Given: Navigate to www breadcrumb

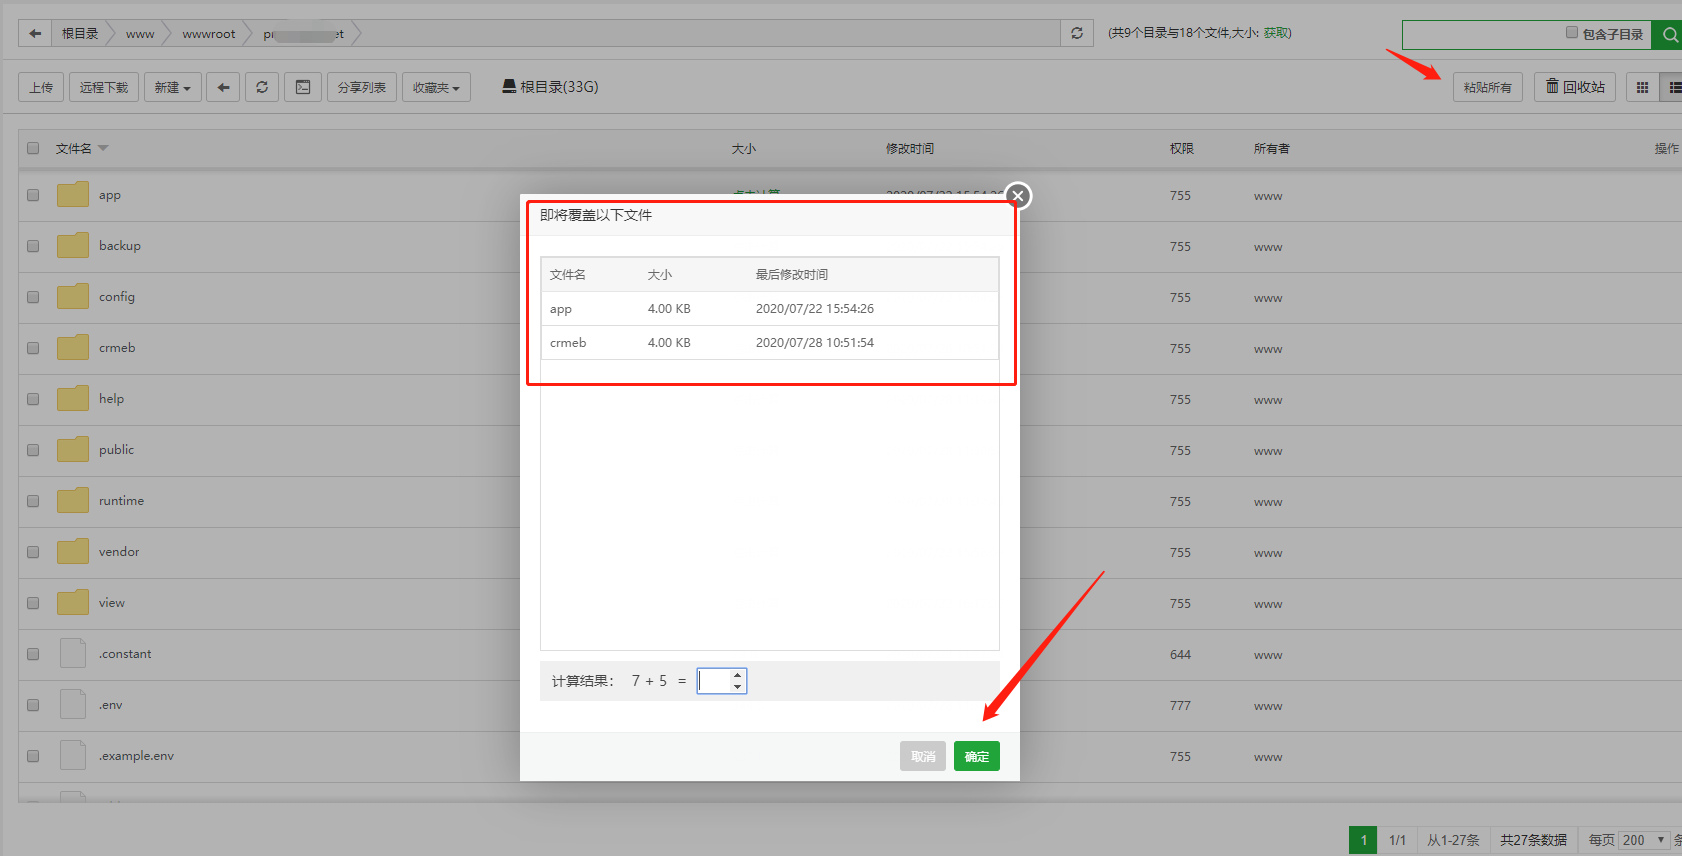Looking at the screenshot, I should 140,34.
